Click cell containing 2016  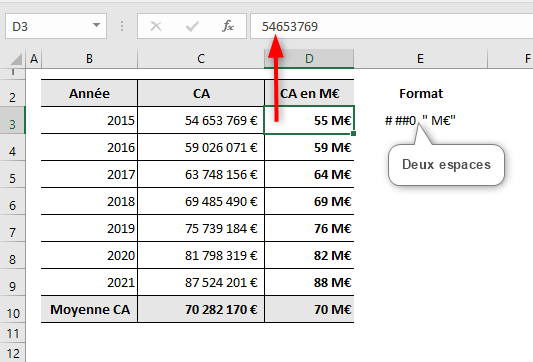pyautogui.click(x=89, y=147)
